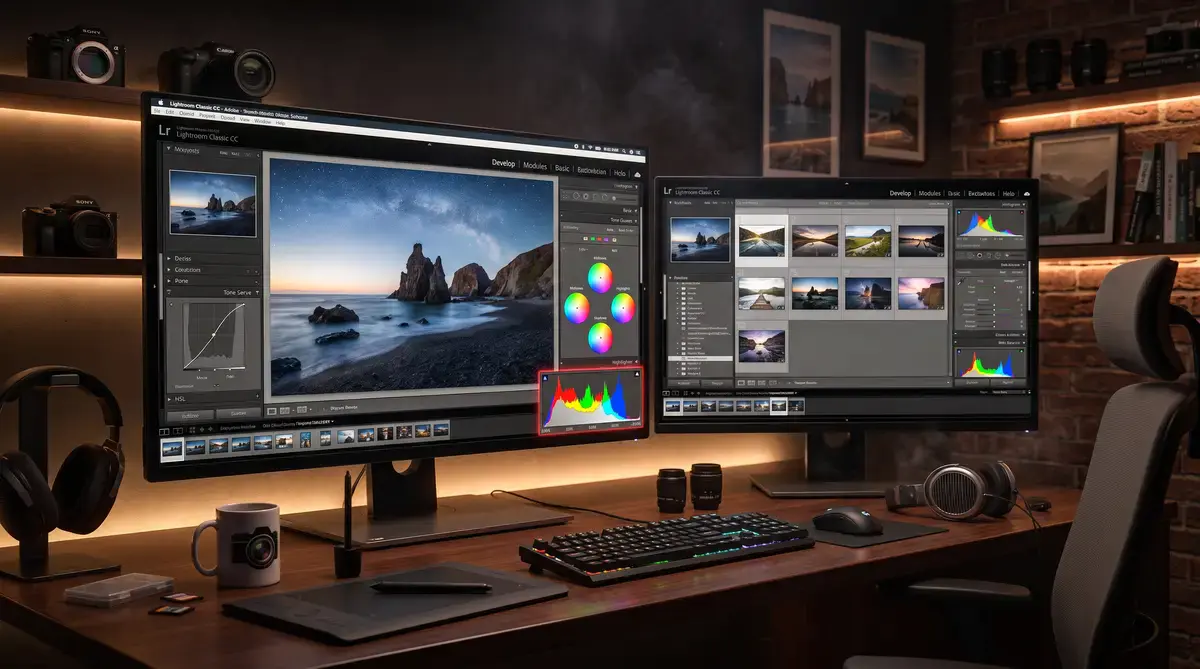This screenshot has height=669, width=1200.
Task: Select loupe view icon in right monitor's toolbar
Action: click(x=753, y=382)
